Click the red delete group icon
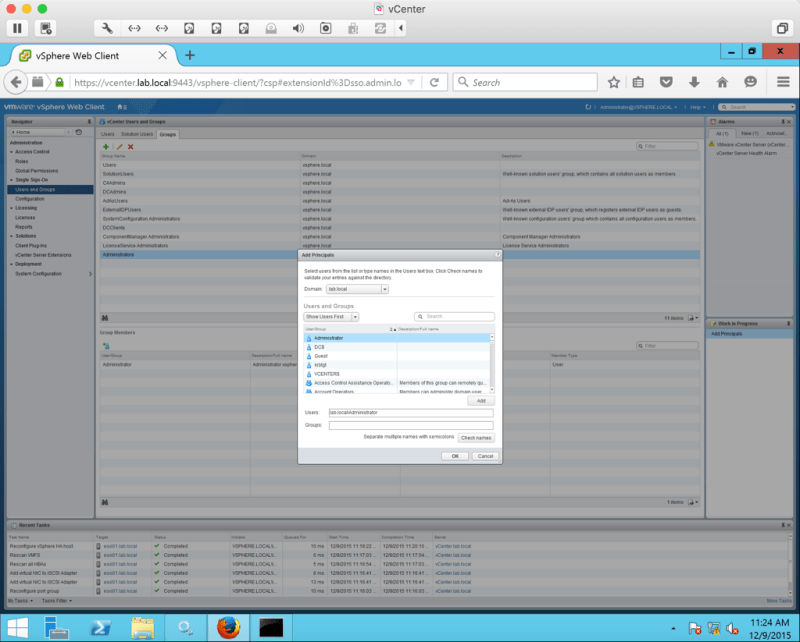 point(130,147)
